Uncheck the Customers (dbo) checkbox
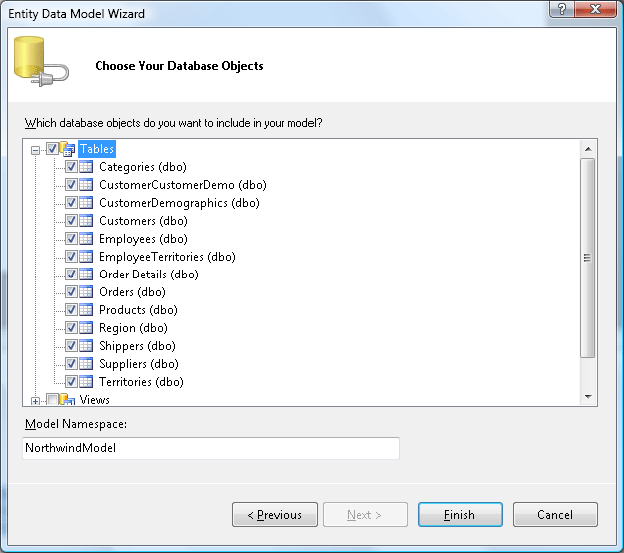The image size is (624, 553). pyautogui.click(x=71, y=220)
